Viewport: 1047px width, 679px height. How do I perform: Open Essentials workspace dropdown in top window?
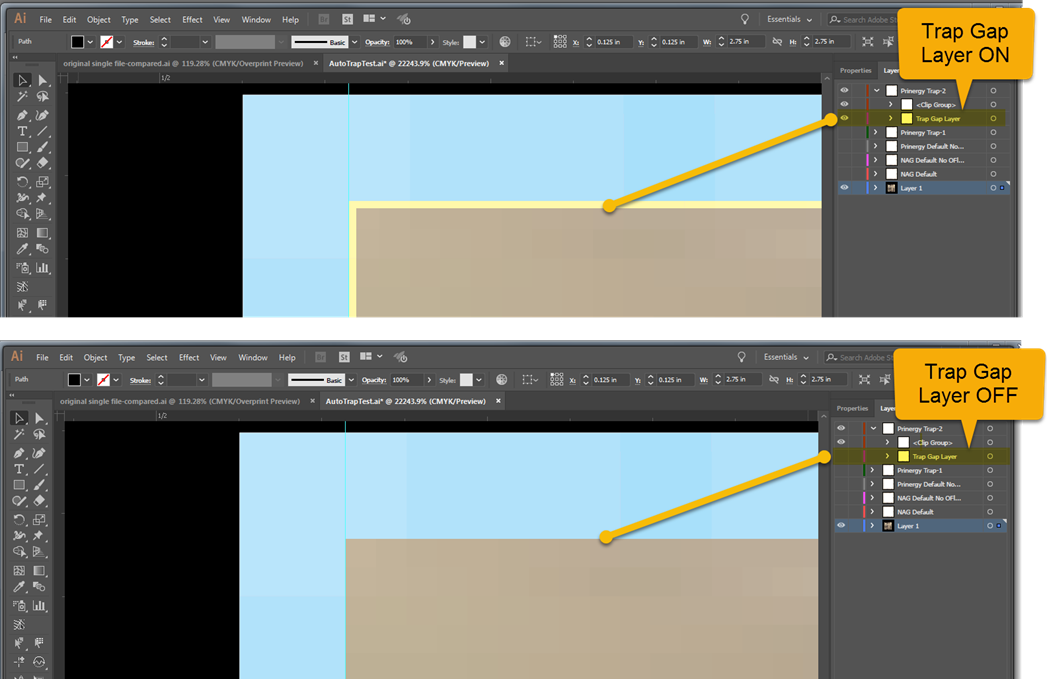(x=790, y=19)
